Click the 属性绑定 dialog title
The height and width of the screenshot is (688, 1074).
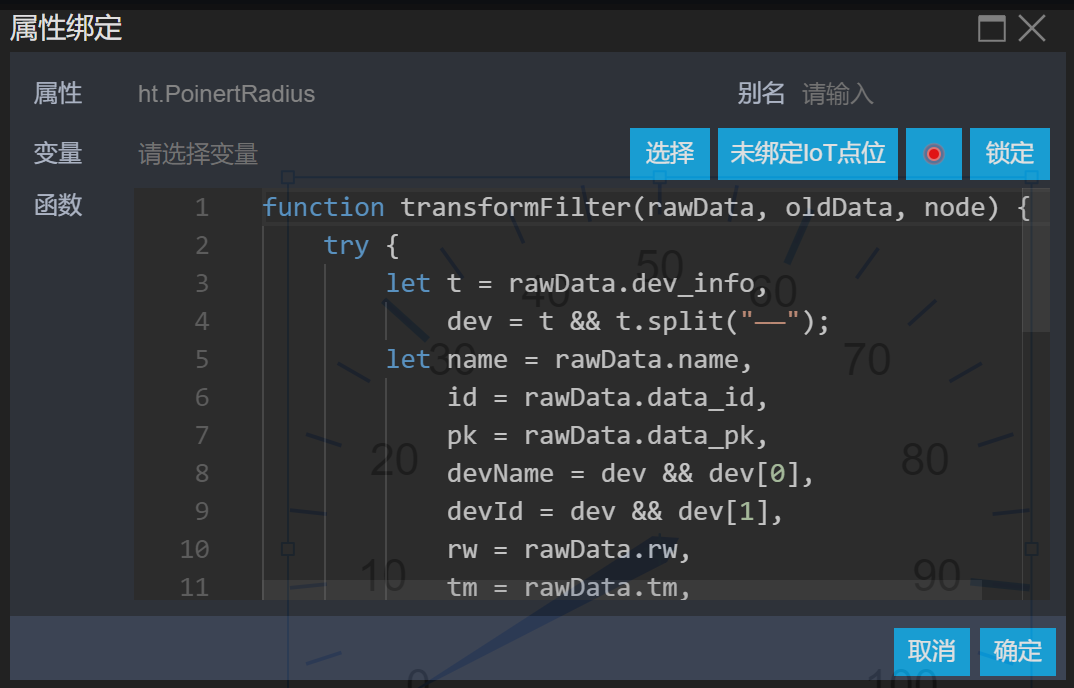66,28
